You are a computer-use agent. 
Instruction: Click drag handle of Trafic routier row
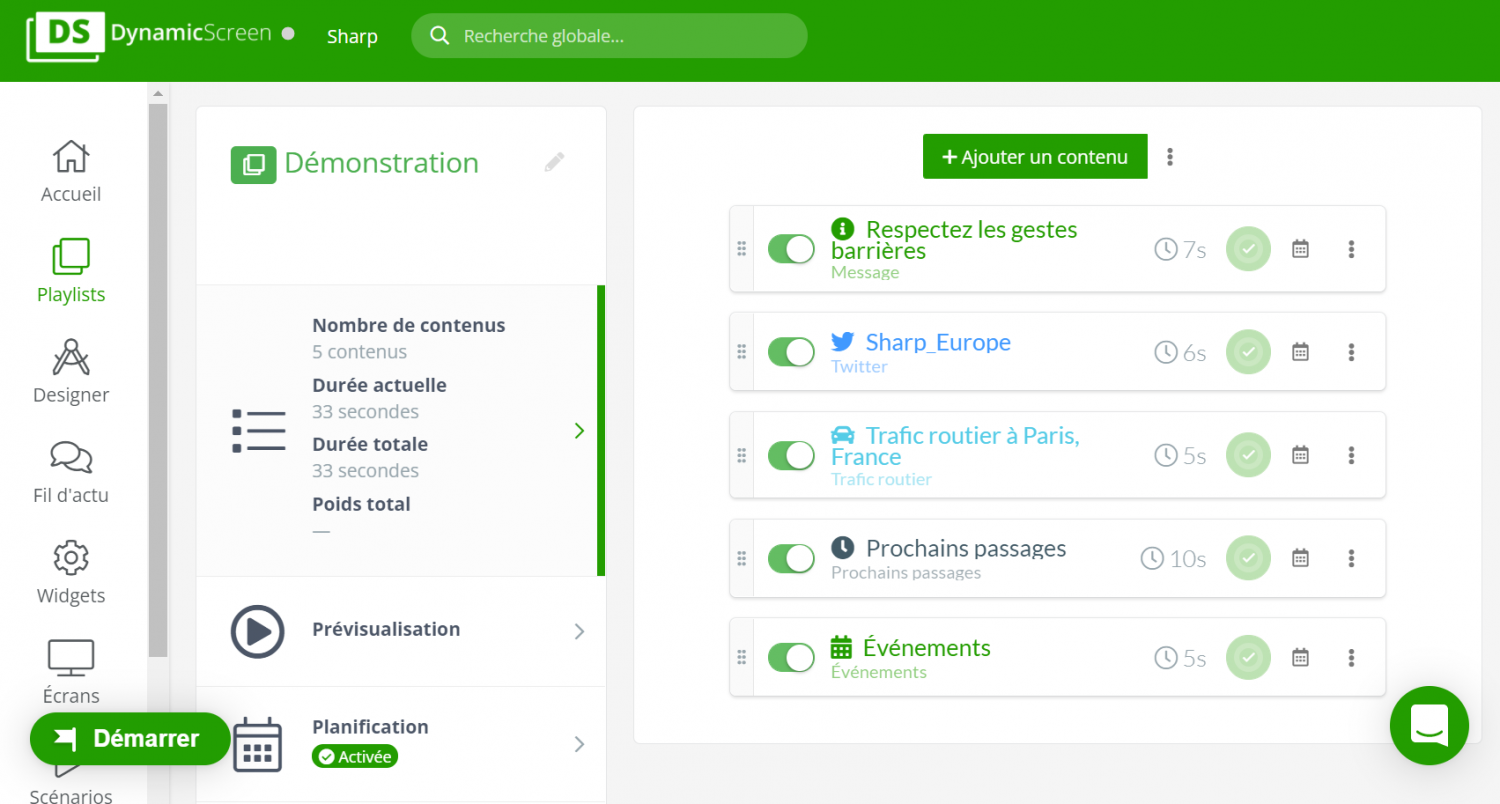pyautogui.click(x=742, y=455)
